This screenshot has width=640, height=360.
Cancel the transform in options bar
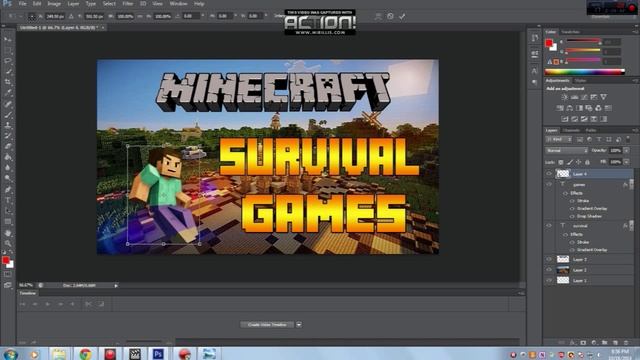(390, 16)
